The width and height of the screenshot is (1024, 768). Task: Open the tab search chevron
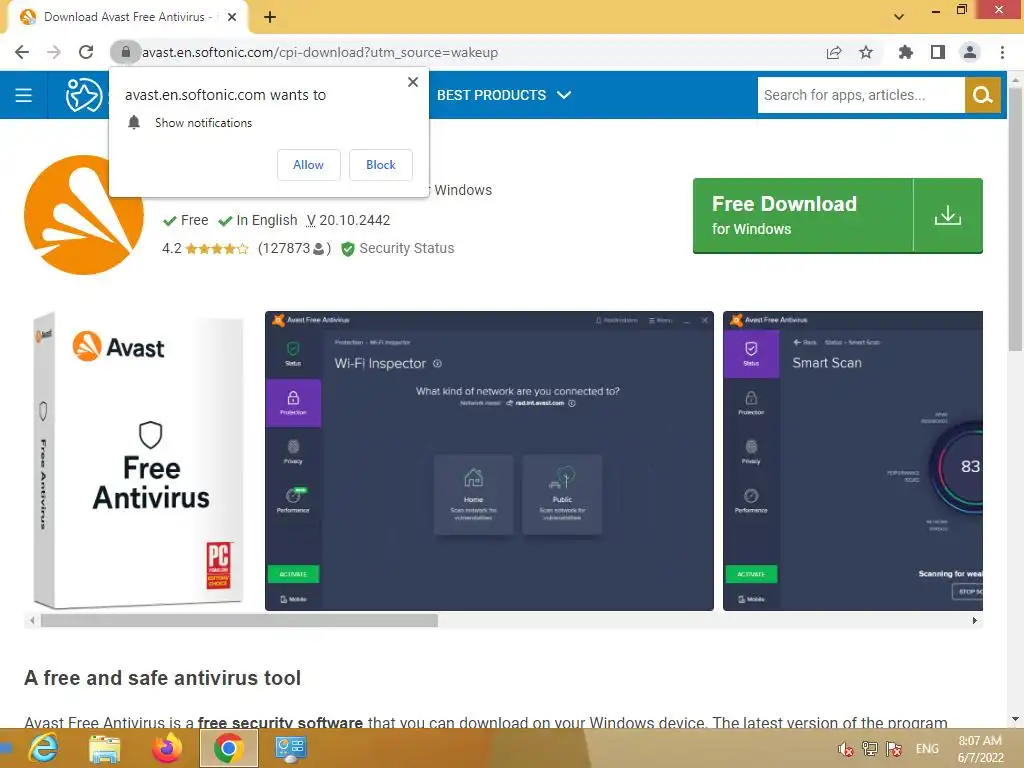click(899, 17)
